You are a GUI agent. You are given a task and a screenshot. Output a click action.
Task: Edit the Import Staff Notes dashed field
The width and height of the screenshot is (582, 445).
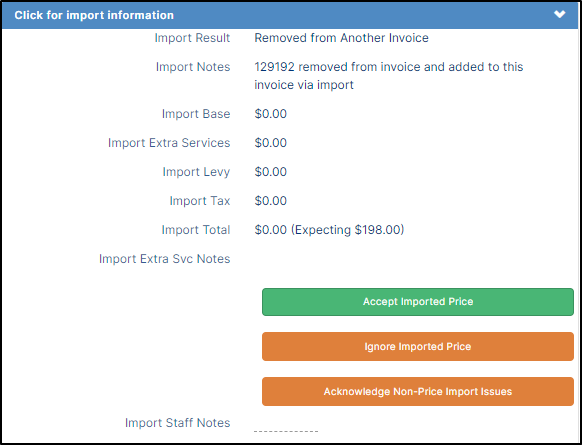[286, 429]
